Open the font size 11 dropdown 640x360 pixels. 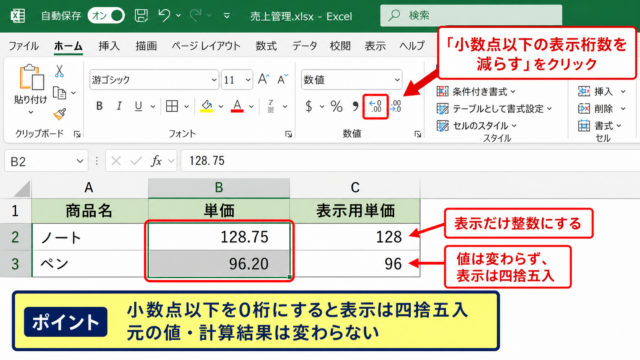pos(248,80)
